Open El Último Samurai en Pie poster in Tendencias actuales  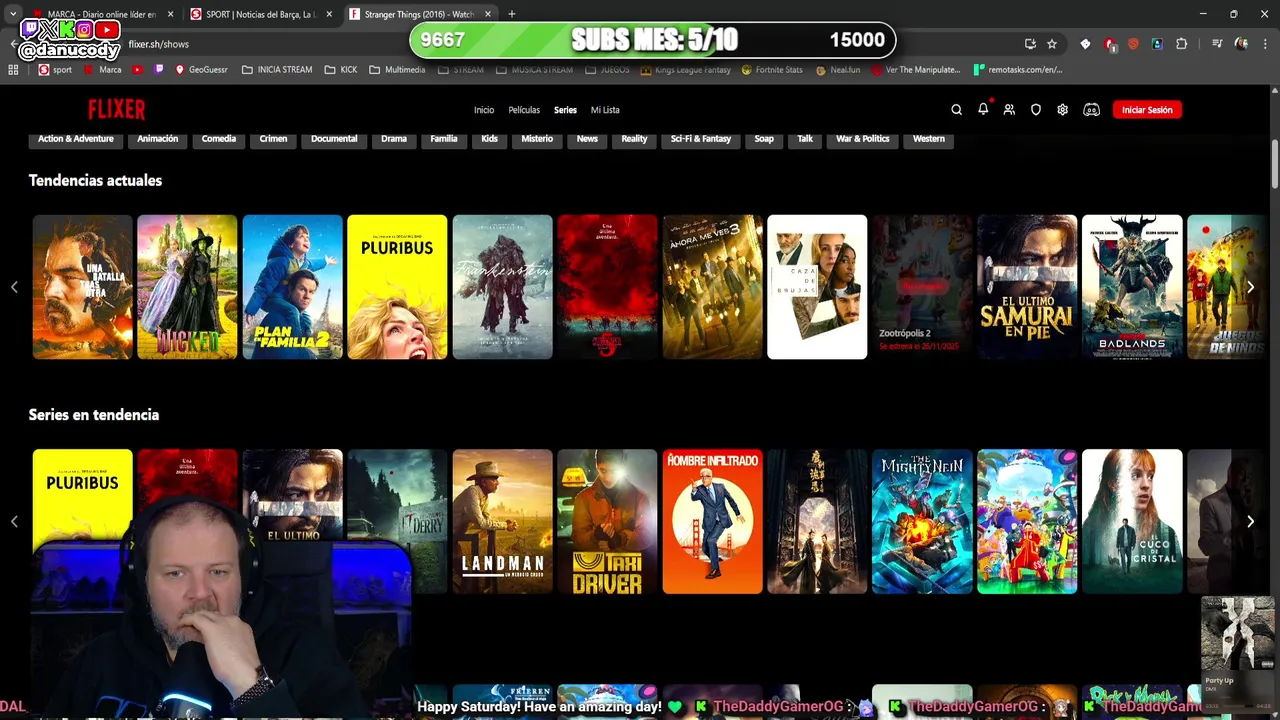pyautogui.click(x=1027, y=287)
